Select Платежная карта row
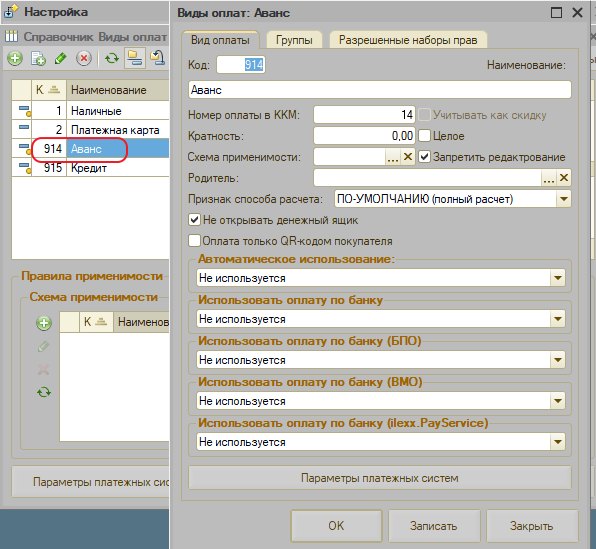Image resolution: width=596 pixels, height=549 pixels. pyautogui.click(x=90, y=130)
